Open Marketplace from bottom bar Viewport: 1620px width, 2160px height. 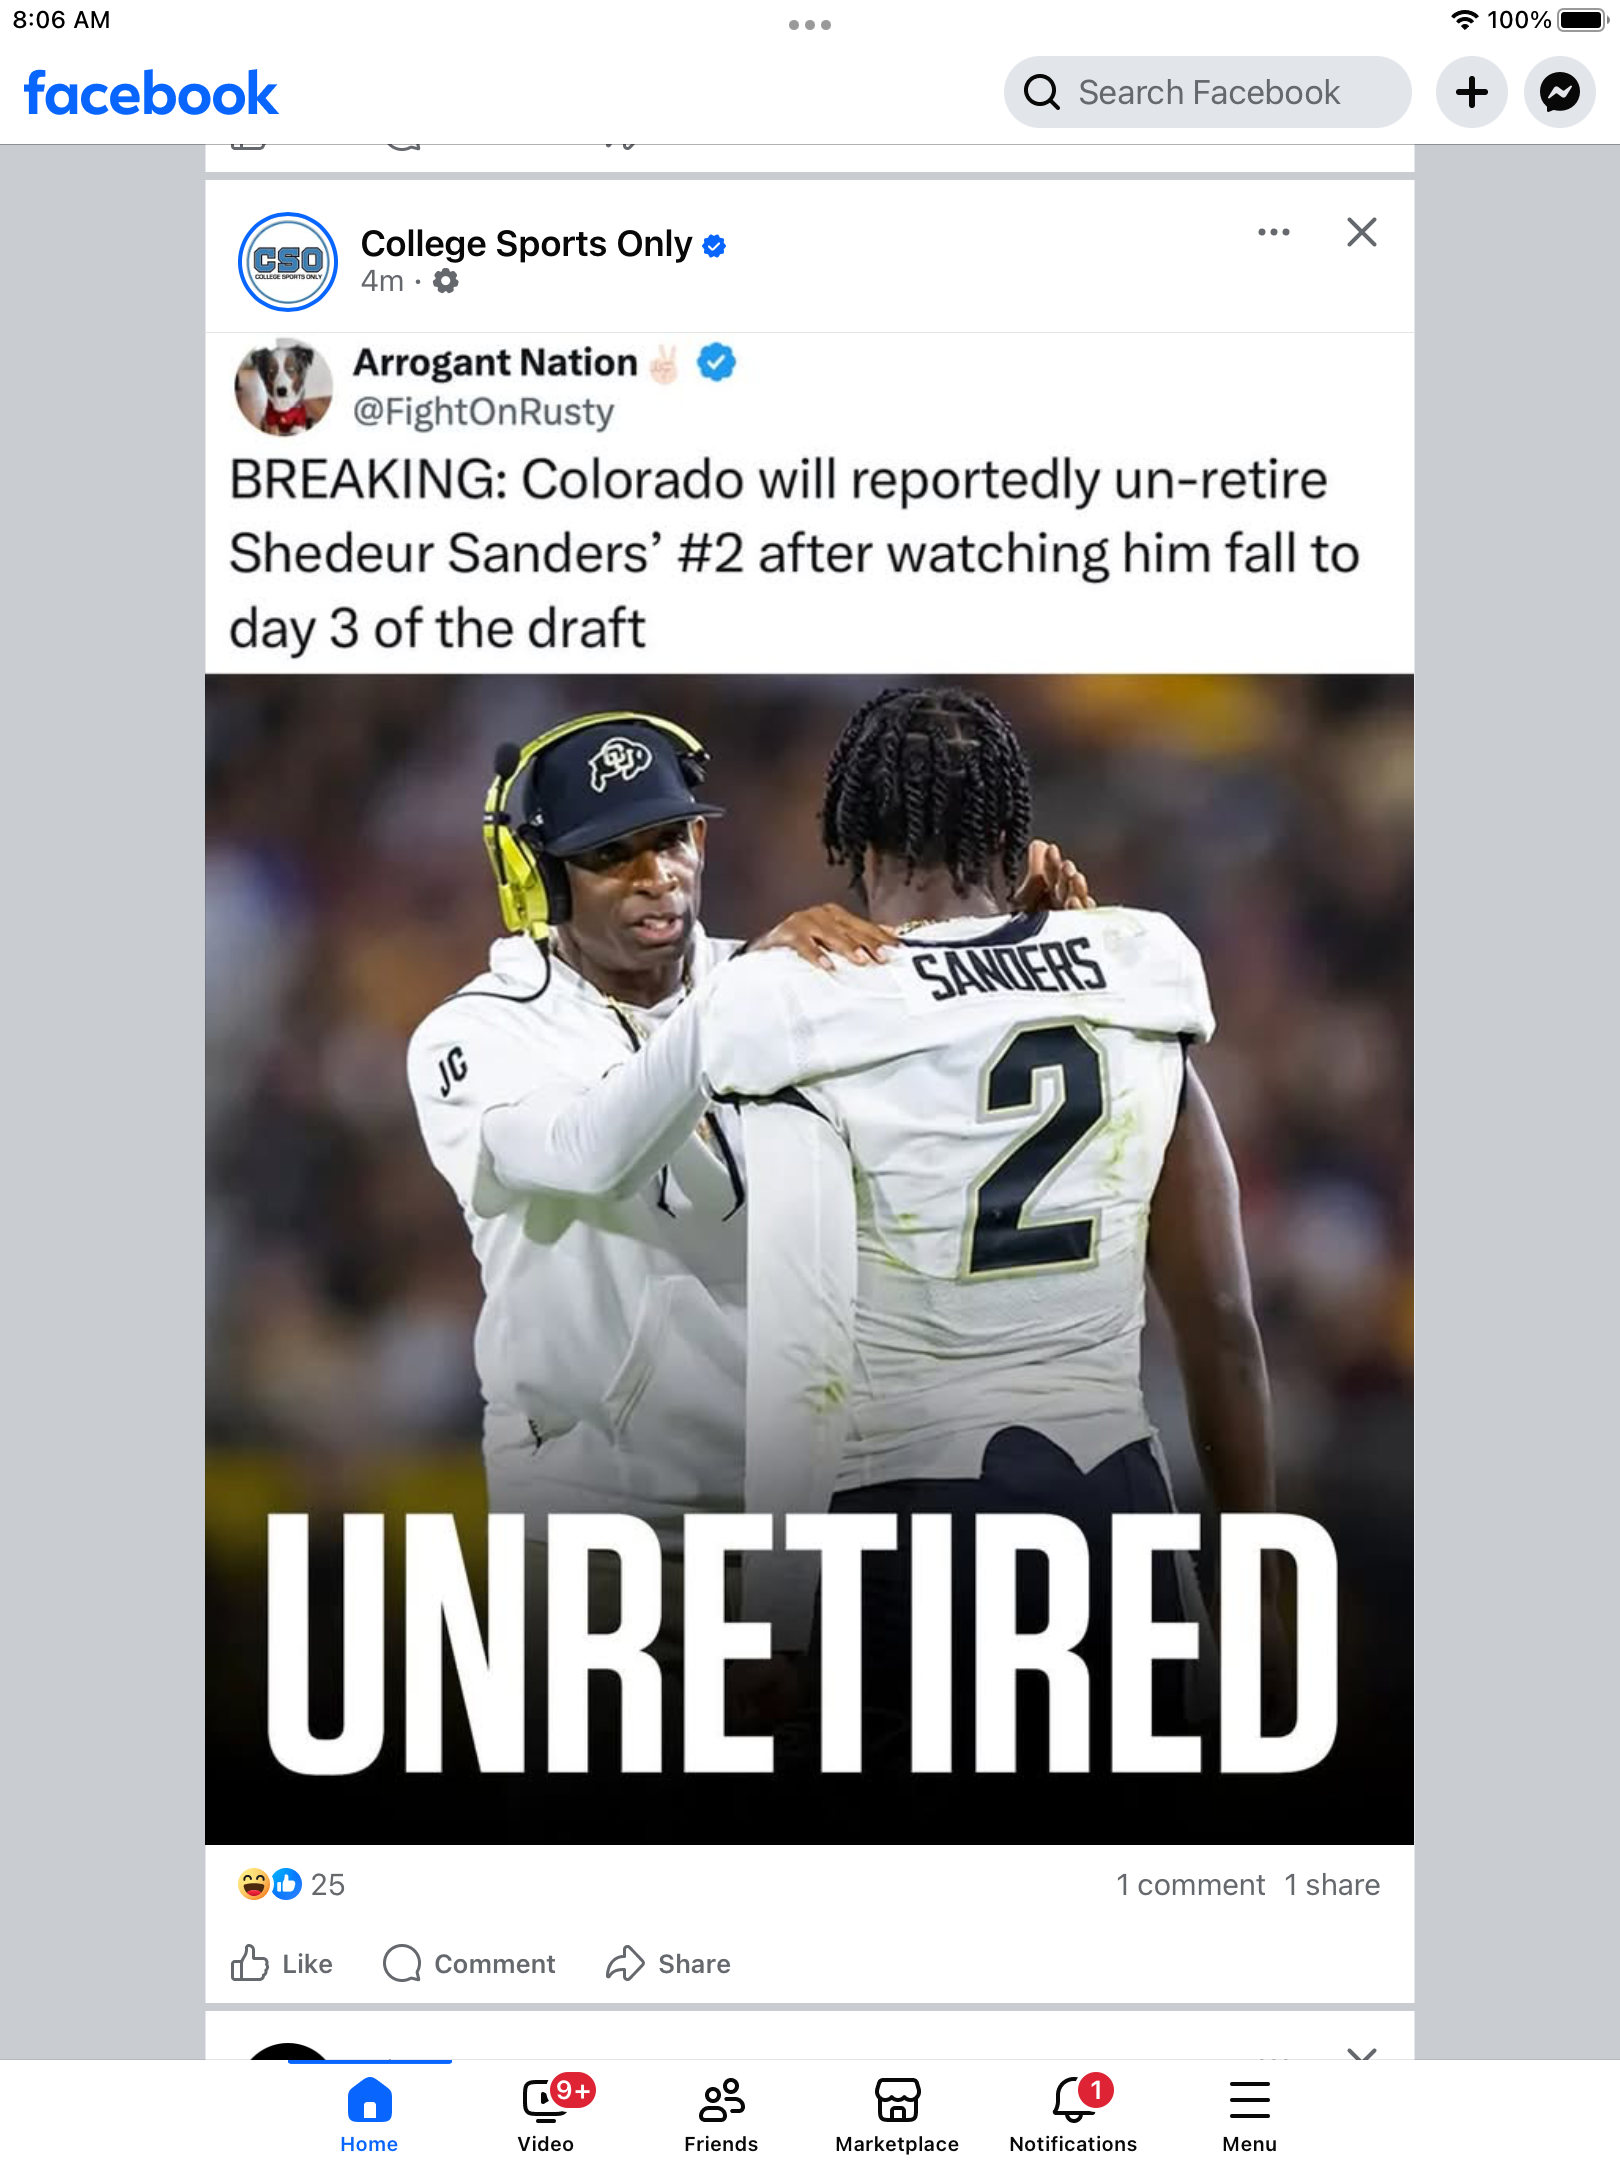[897, 2113]
